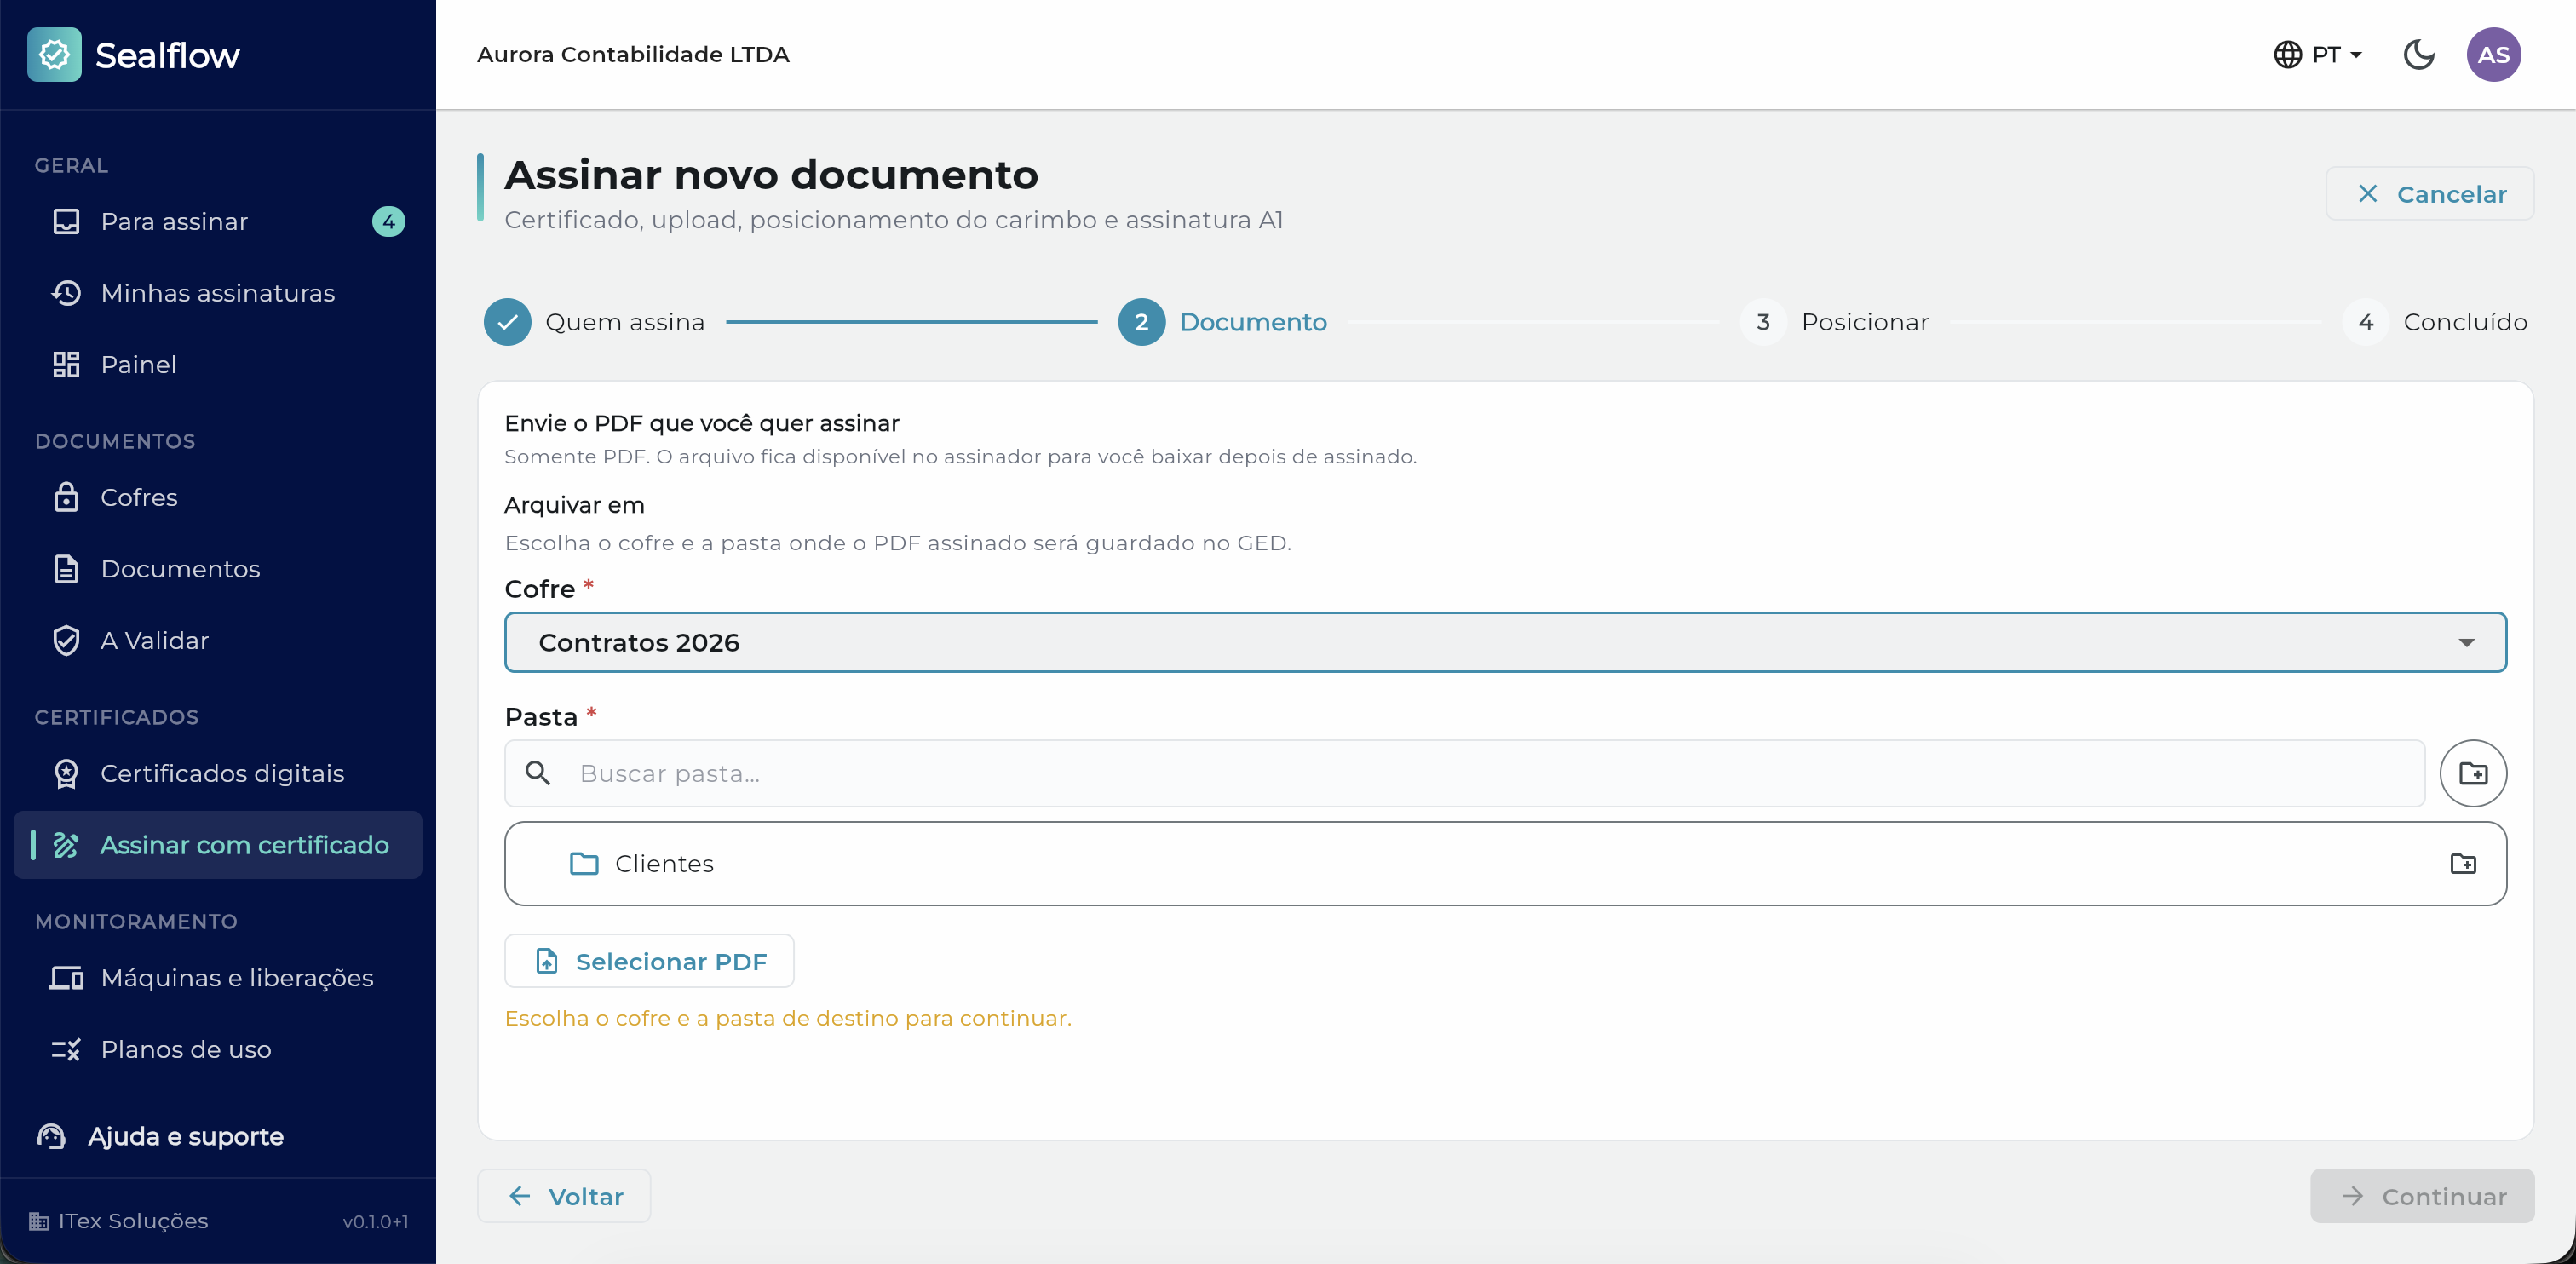Click the Continuar button

click(2422, 1196)
